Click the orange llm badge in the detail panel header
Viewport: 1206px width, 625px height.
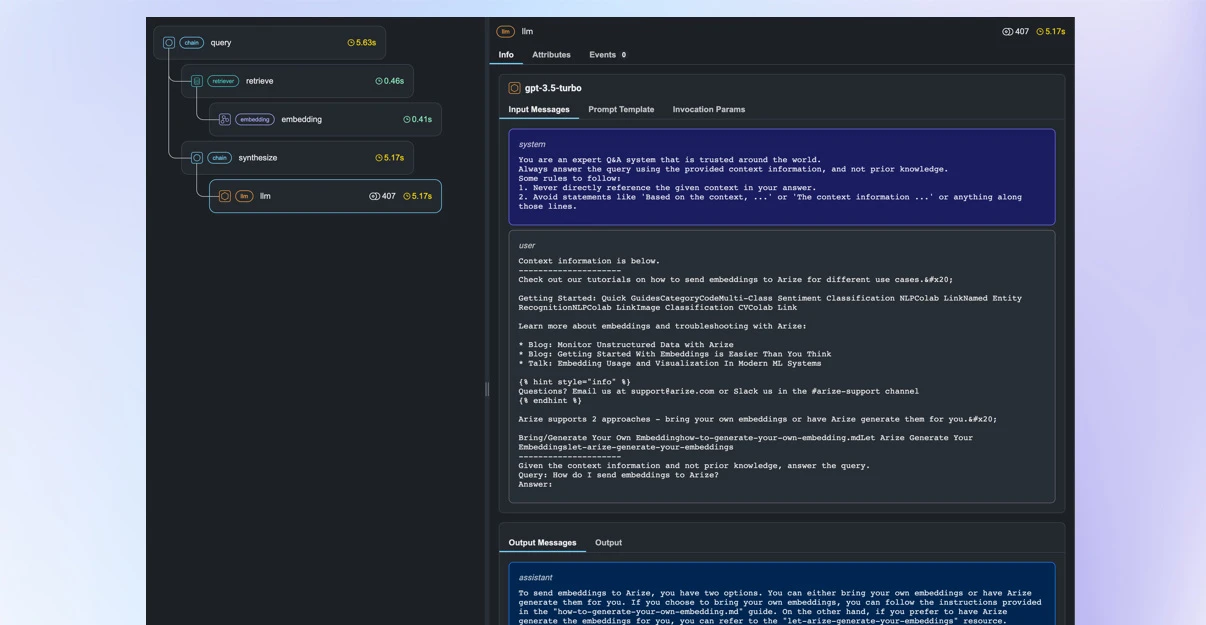coord(505,30)
